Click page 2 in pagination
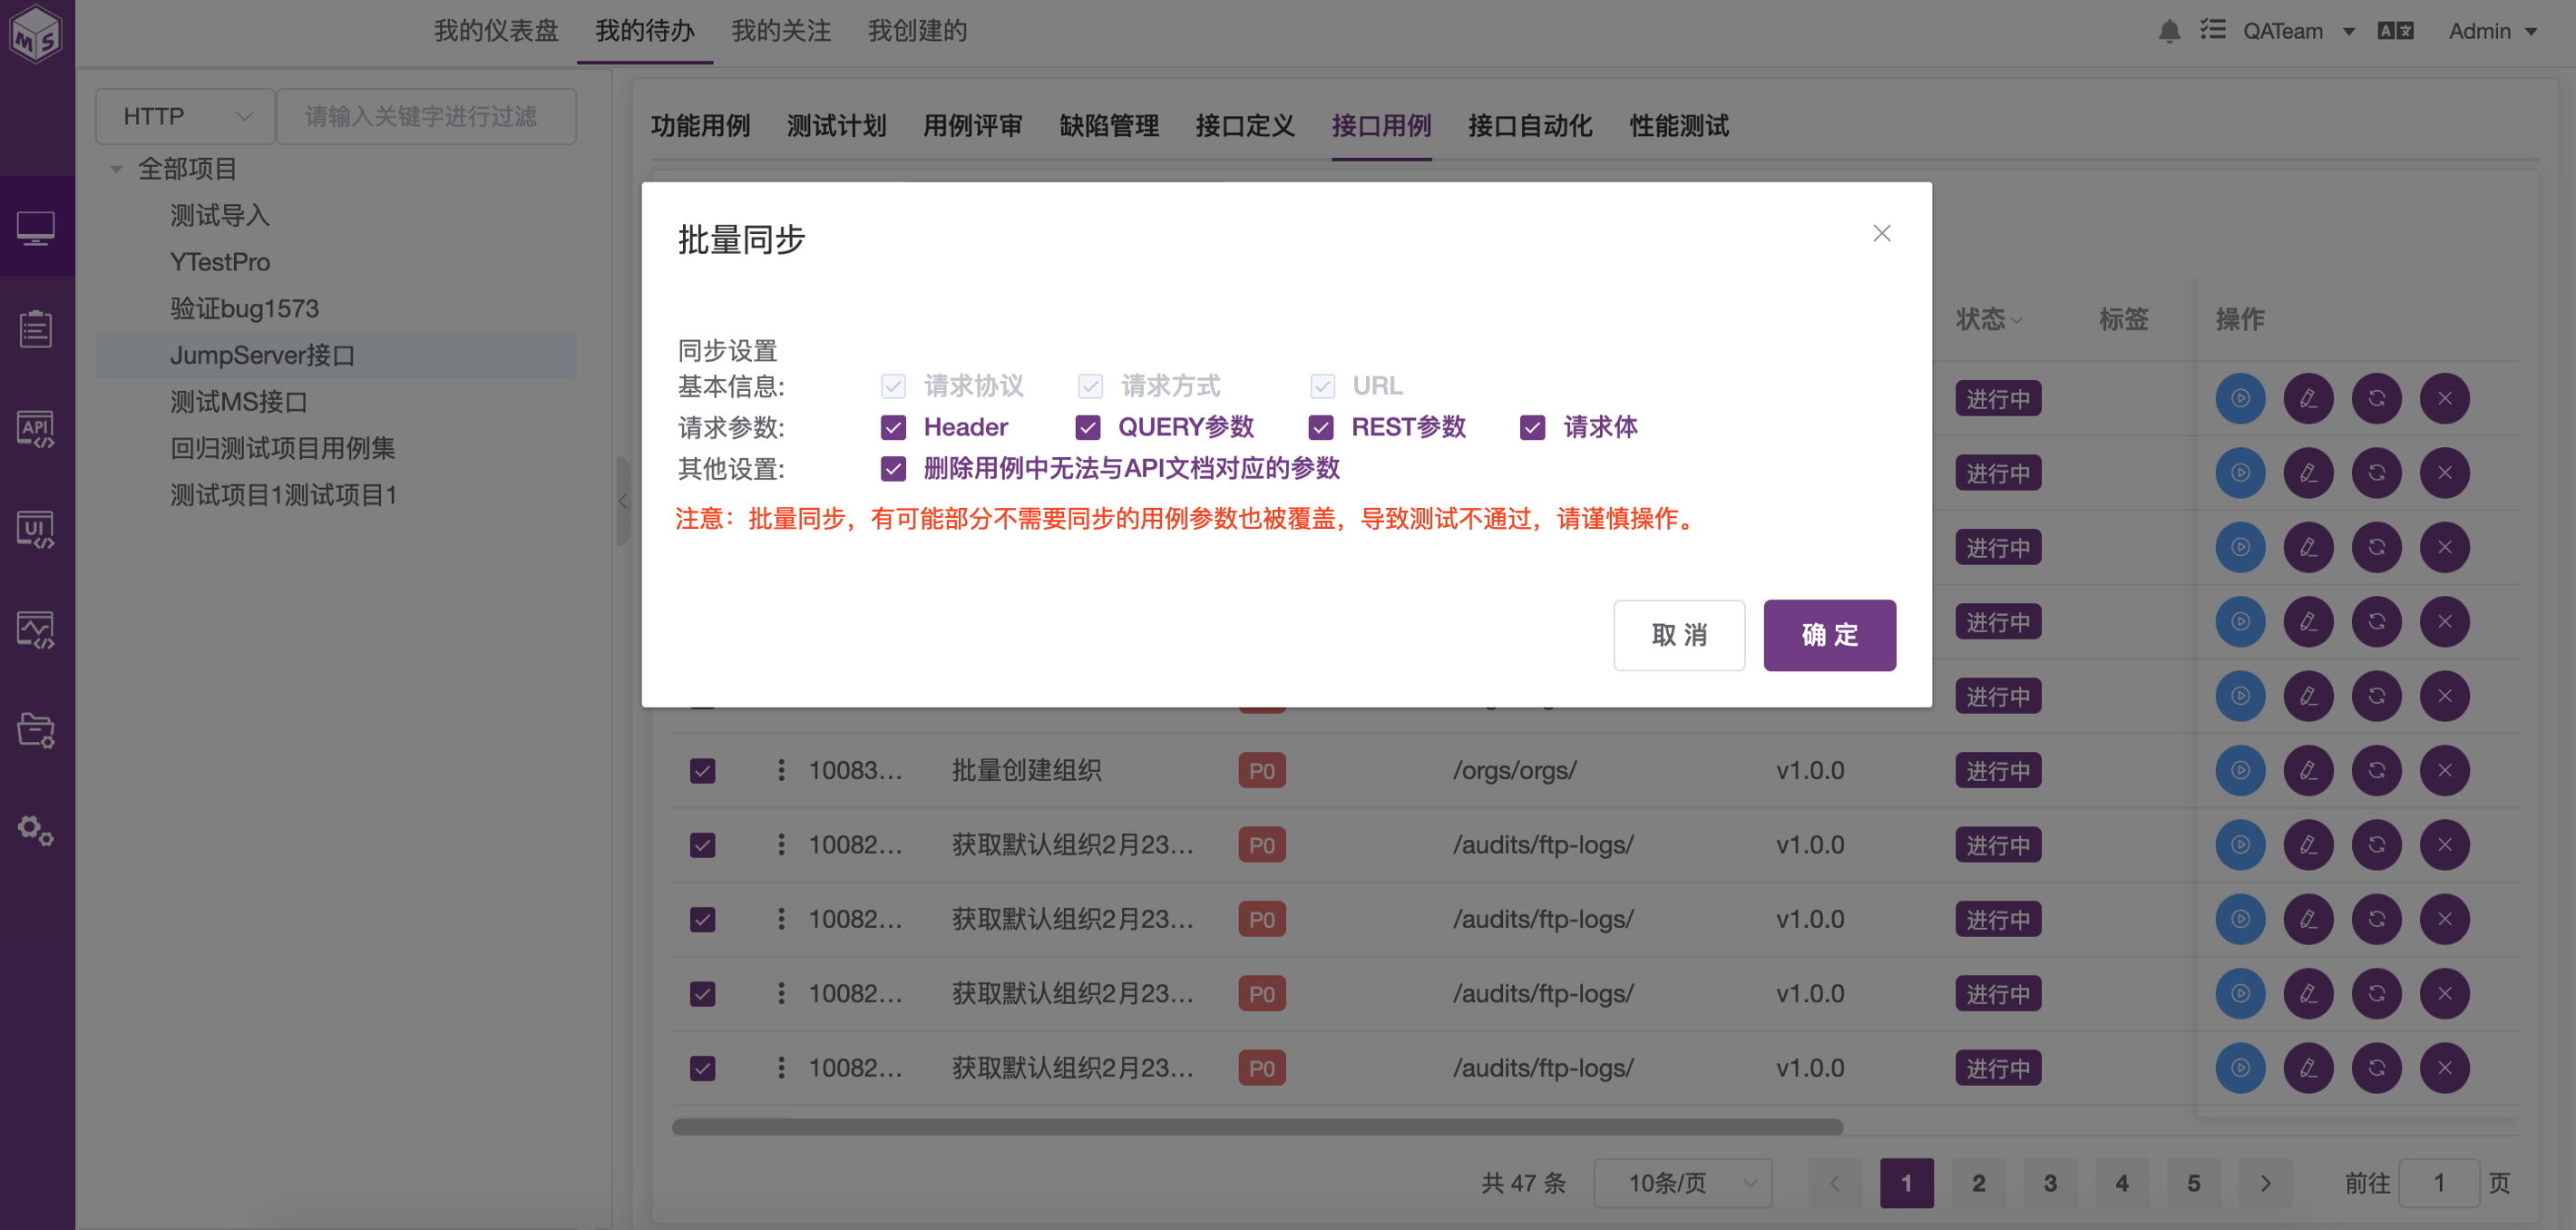 point(1978,1183)
